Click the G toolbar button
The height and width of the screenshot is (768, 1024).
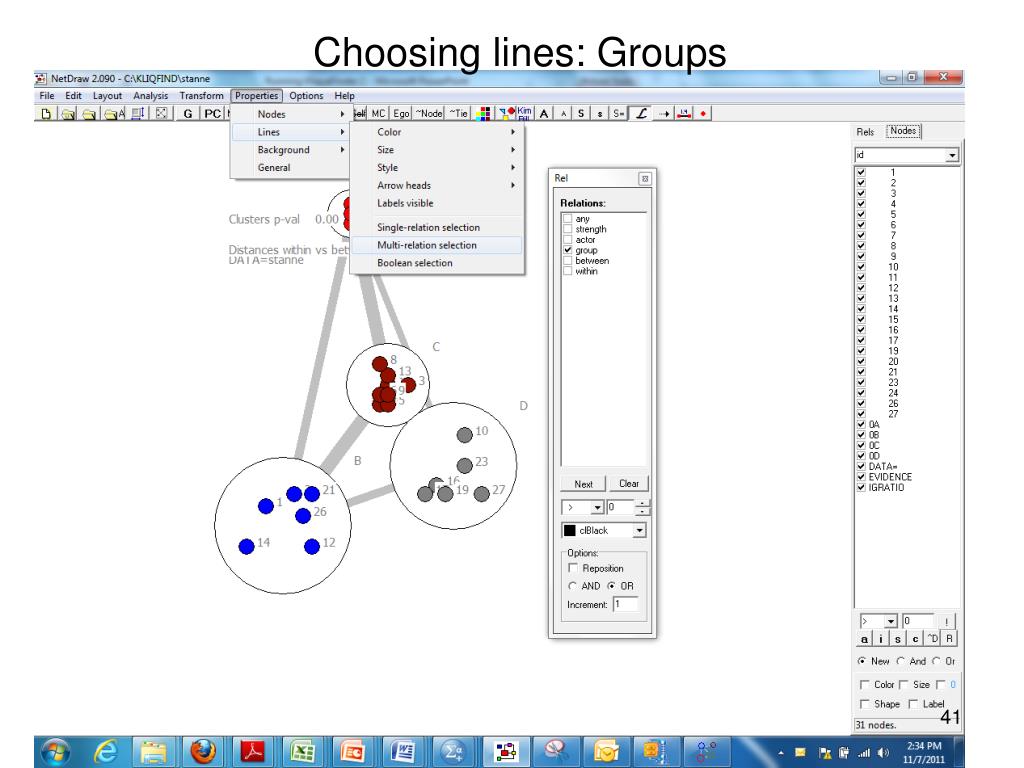188,114
